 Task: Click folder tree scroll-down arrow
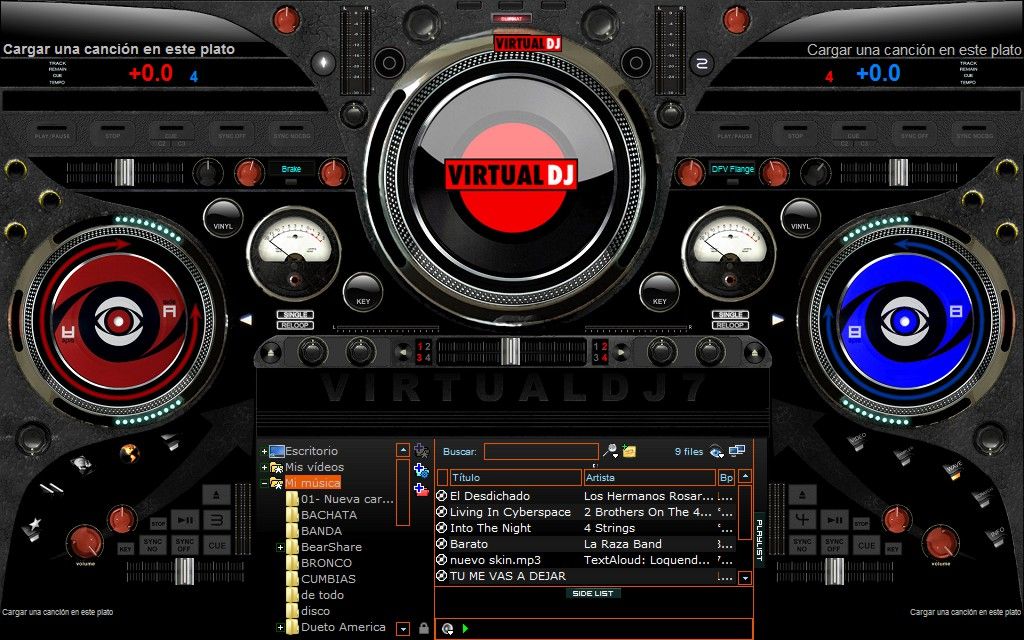click(x=403, y=629)
